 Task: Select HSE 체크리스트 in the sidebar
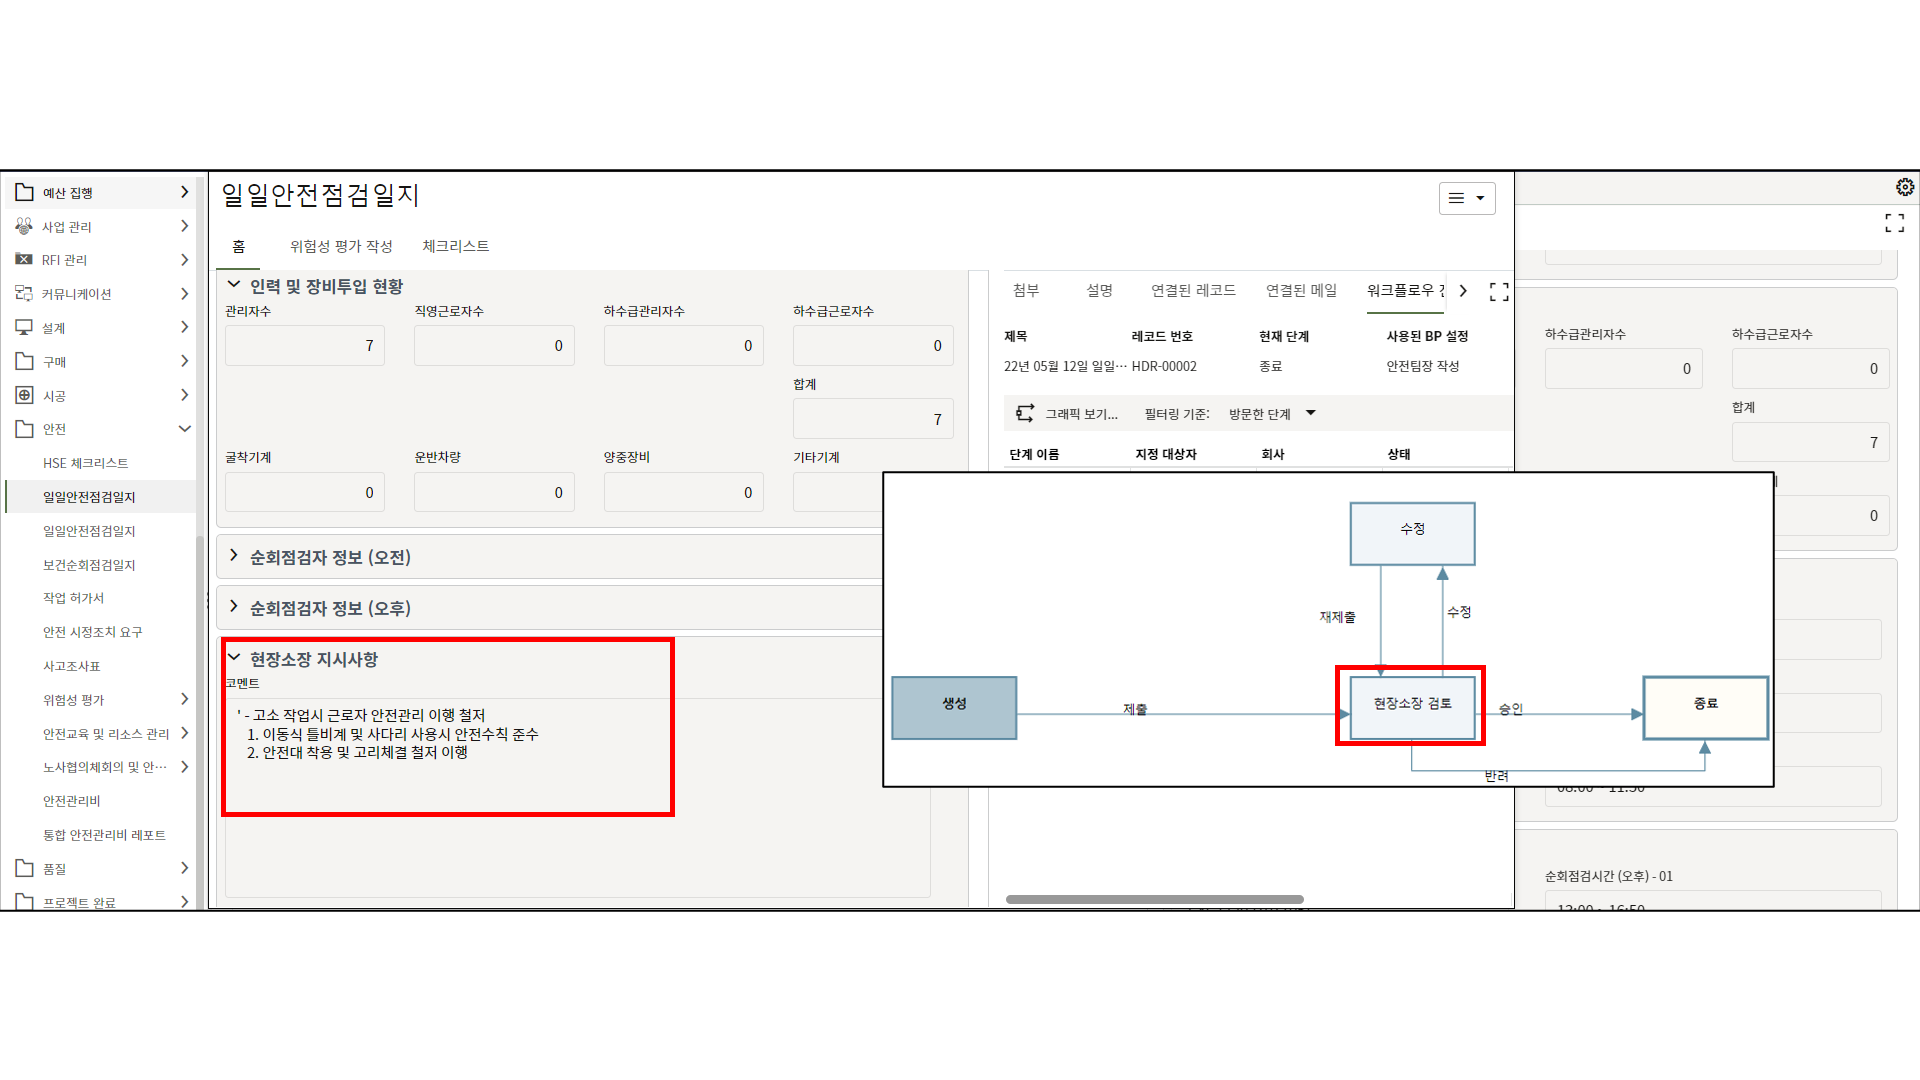click(86, 463)
